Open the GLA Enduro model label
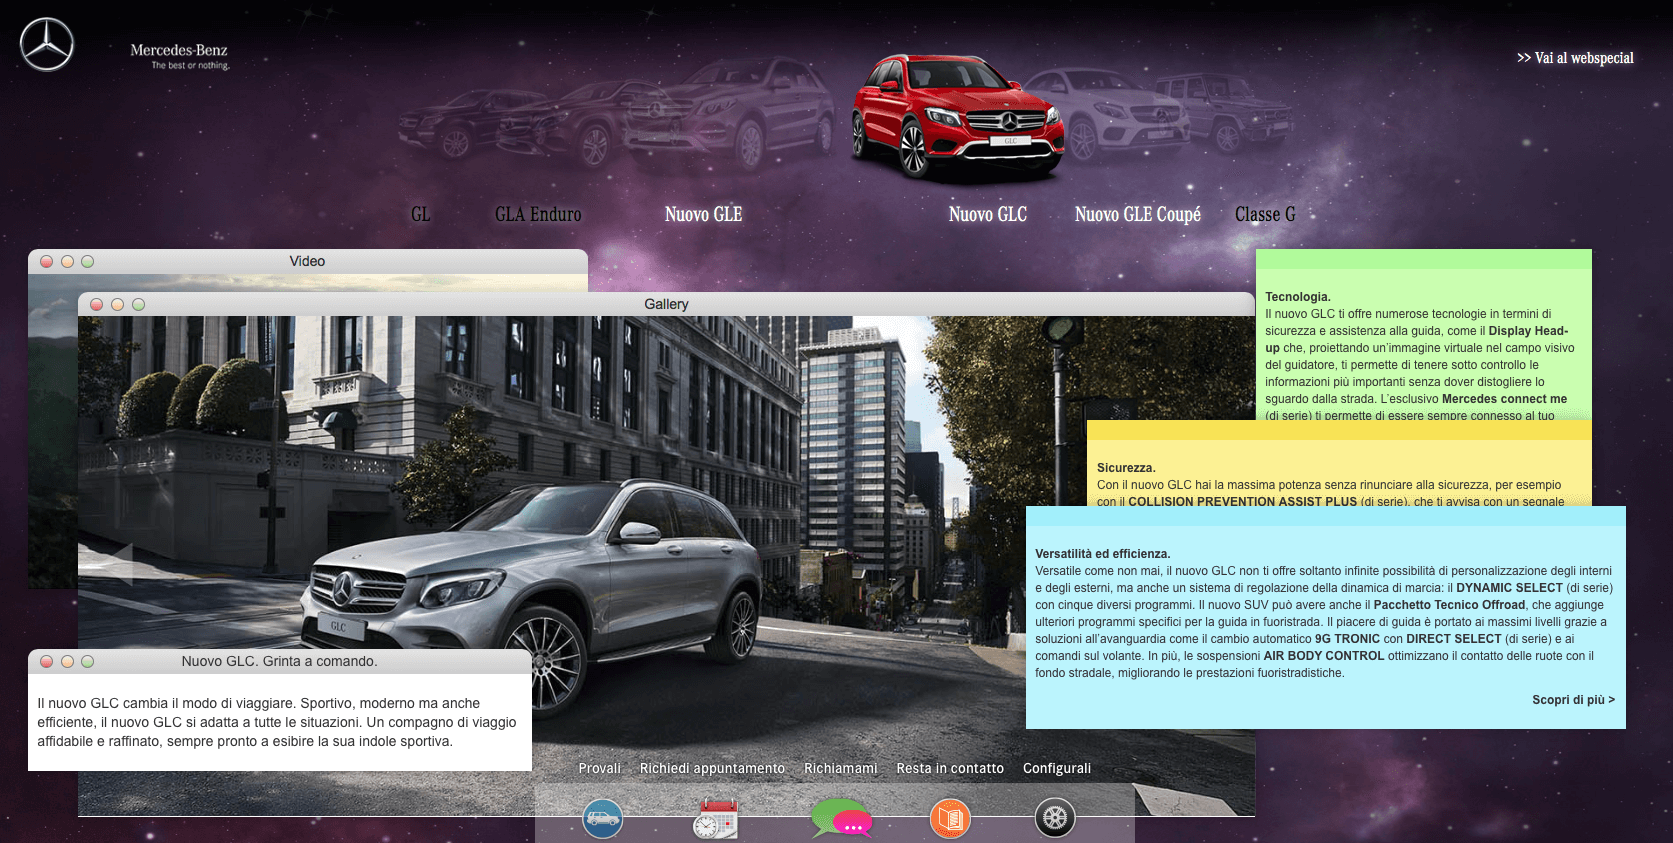The height and width of the screenshot is (843, 1673). click(x=538, y=214)
